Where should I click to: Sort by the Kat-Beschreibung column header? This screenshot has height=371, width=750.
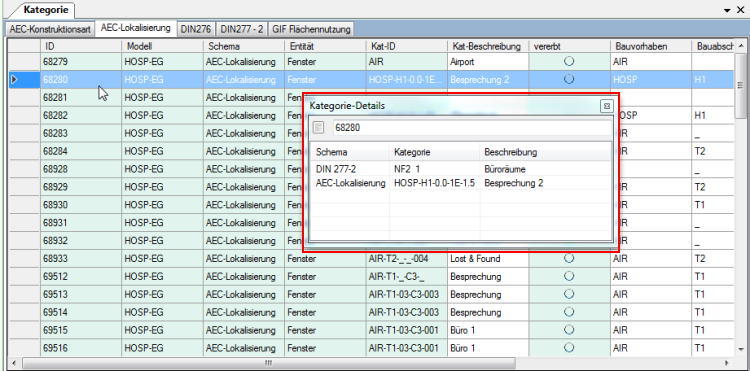point(488,46)
